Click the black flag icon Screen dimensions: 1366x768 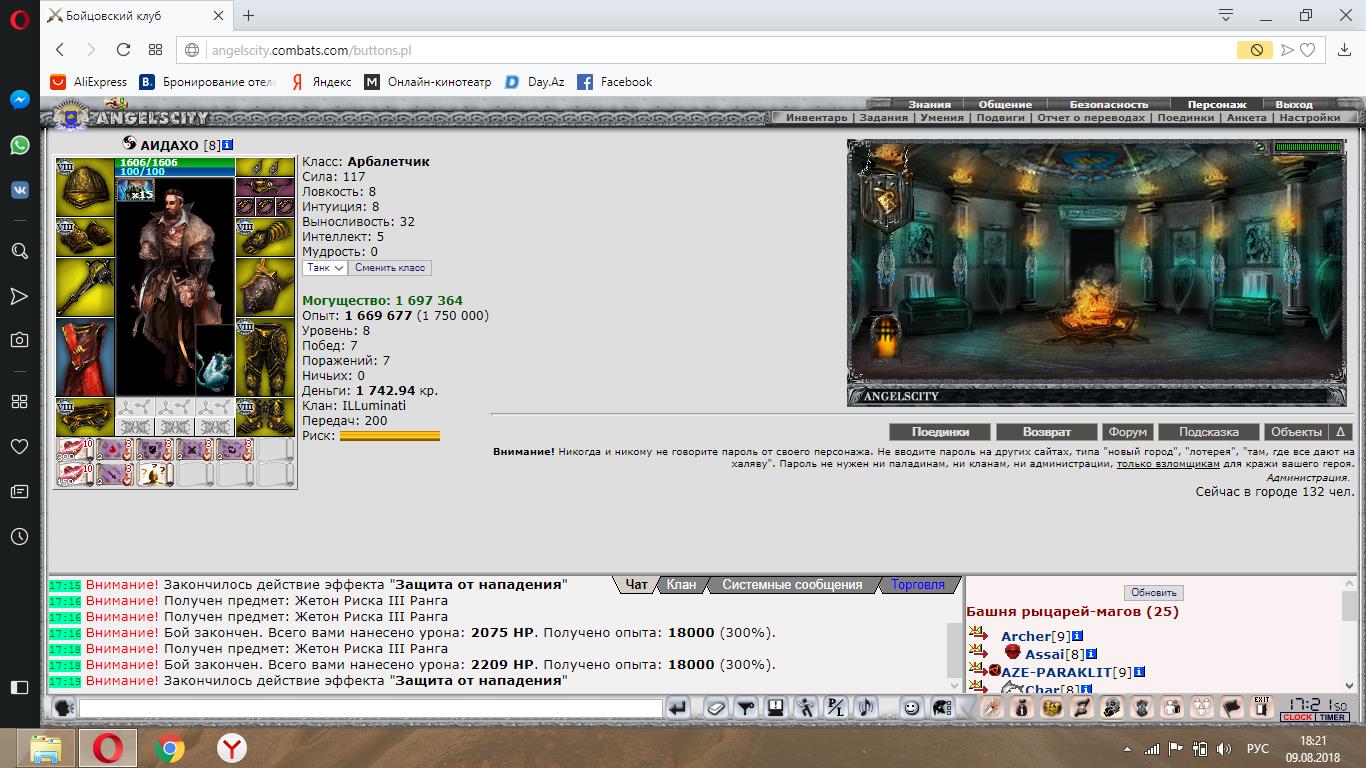click(x=1232, y=708)
